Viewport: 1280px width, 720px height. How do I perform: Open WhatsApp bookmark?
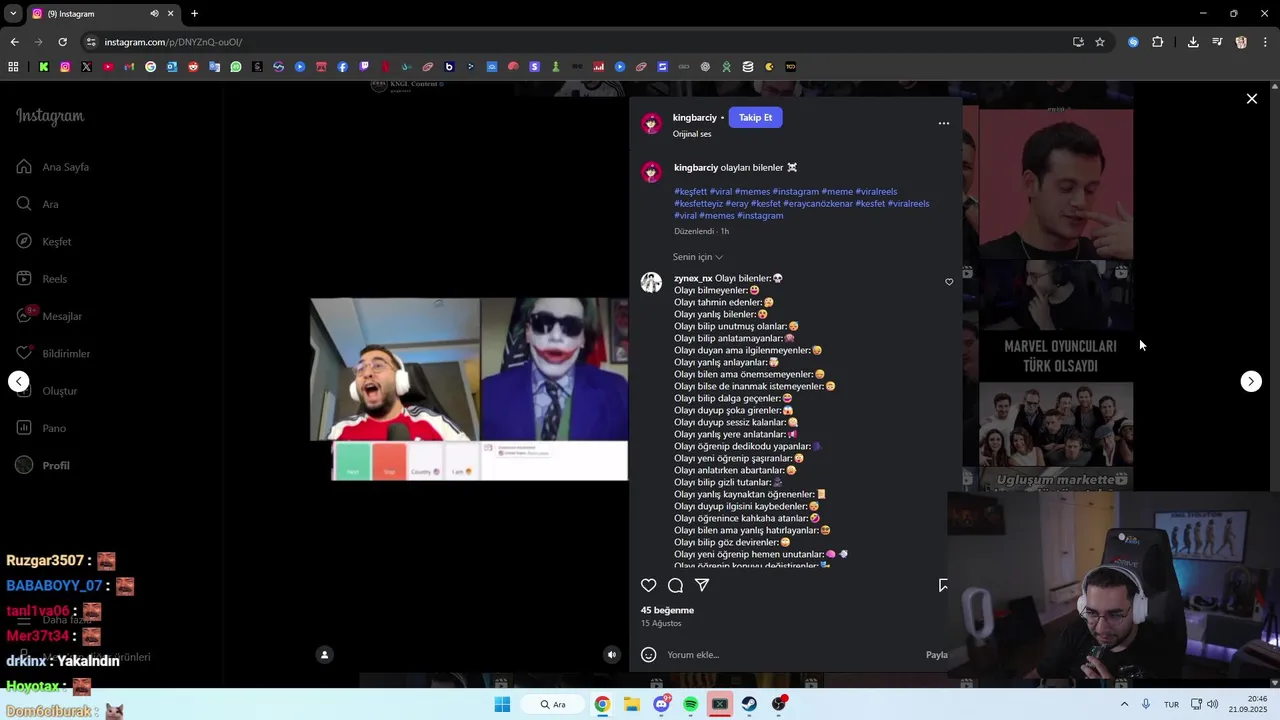[236, 67]
